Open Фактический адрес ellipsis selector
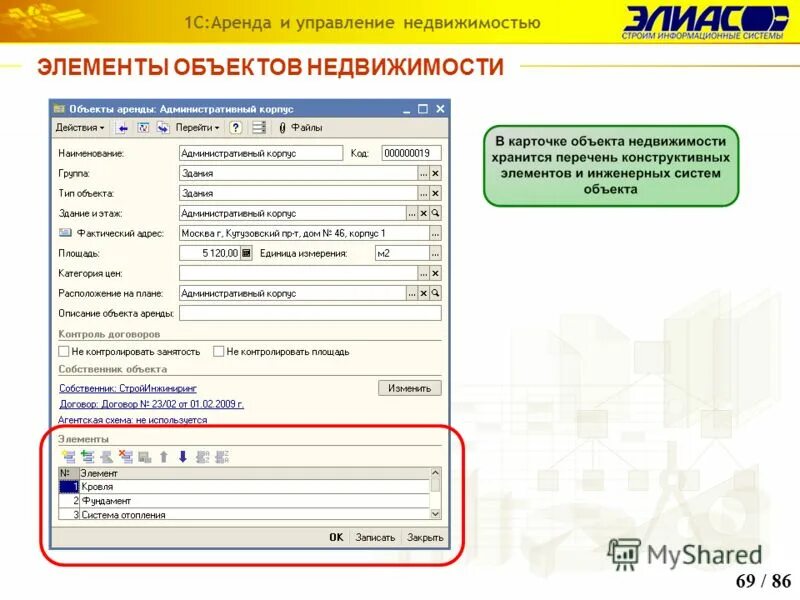Screen dimensions: 800x600 (435, 233)
